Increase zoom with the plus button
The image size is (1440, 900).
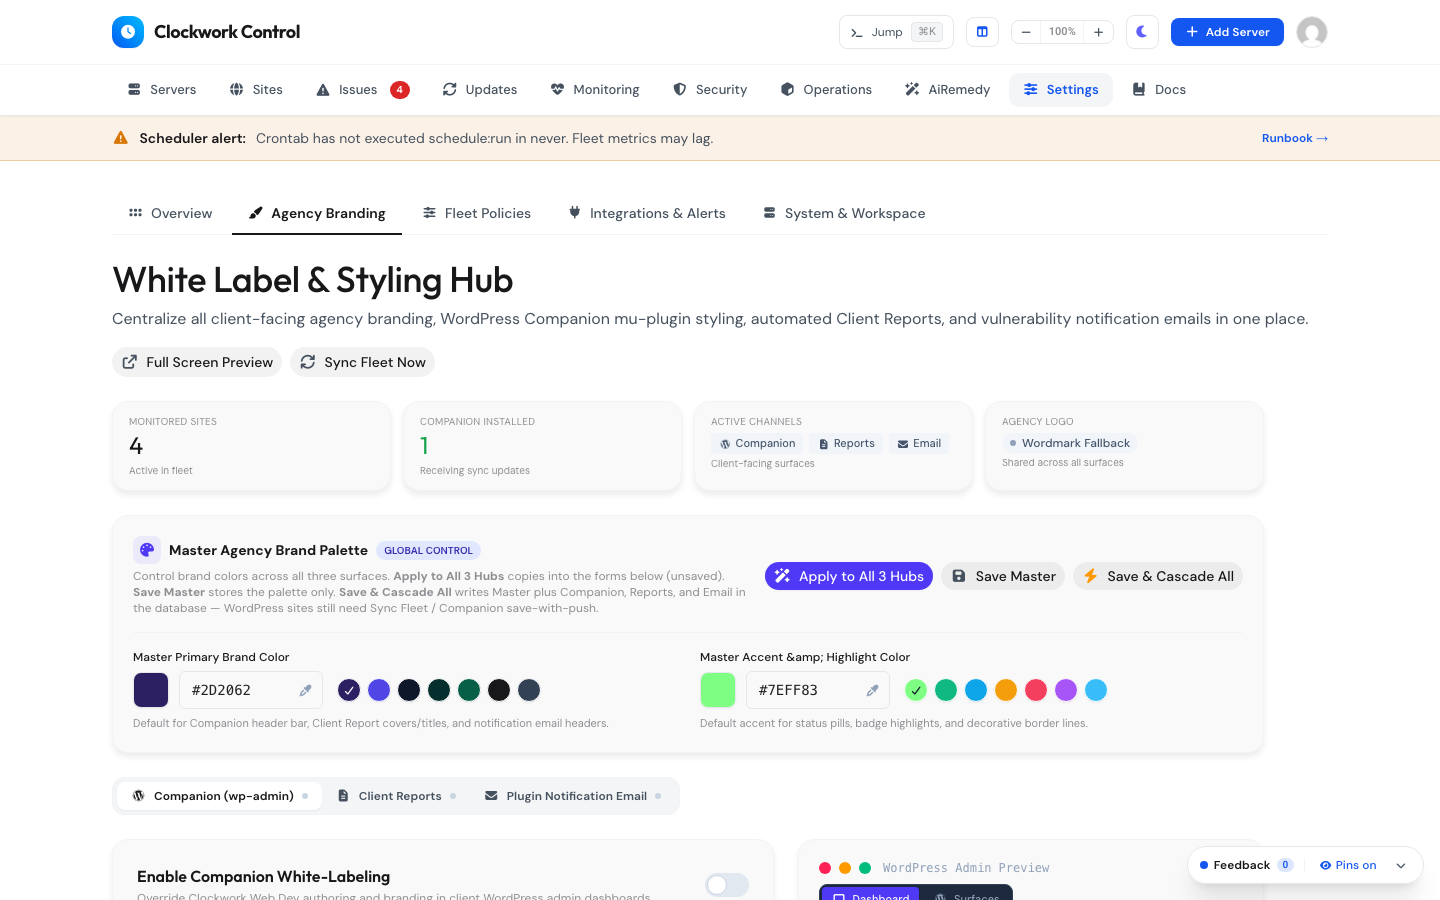tap(1098, 32)
